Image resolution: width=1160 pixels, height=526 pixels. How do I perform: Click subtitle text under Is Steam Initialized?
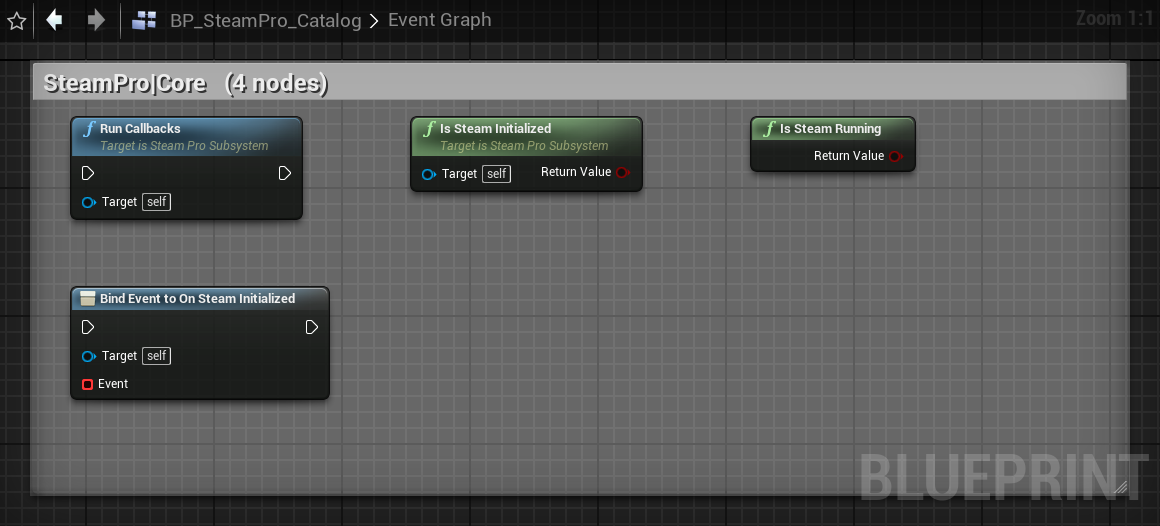[x=525, y=146]
